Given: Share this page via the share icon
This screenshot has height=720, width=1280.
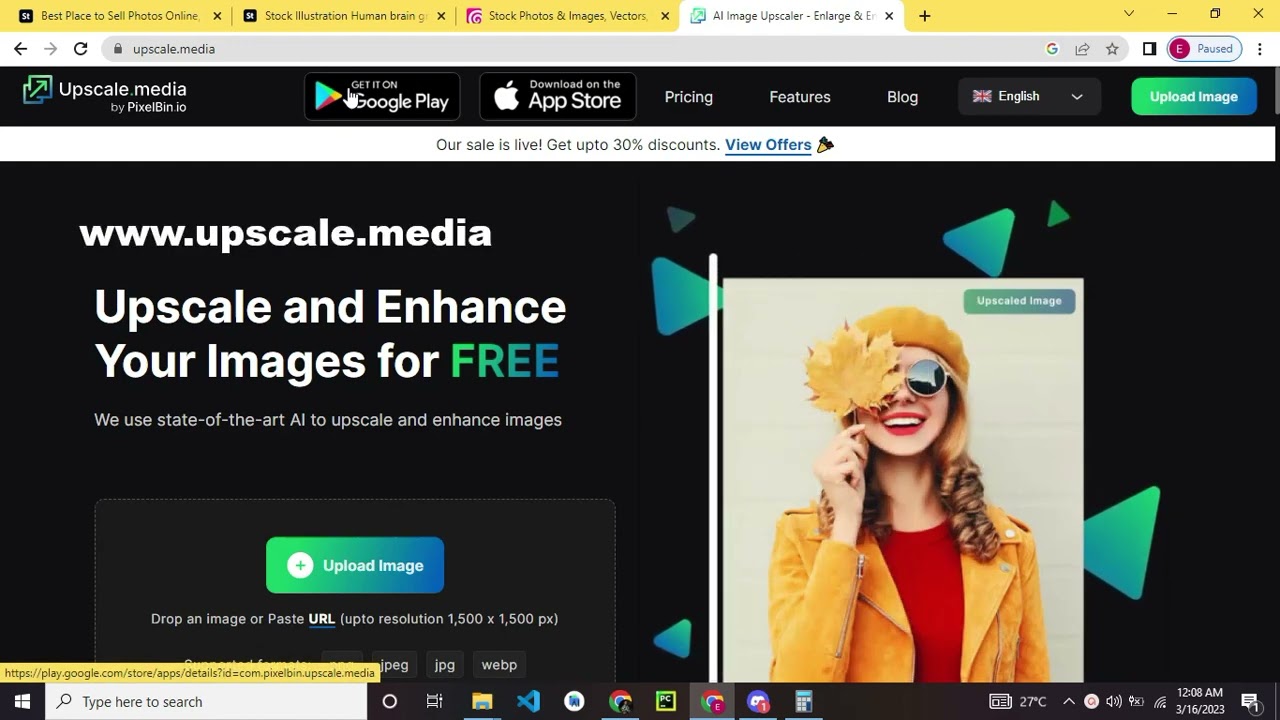Looking at the screenshot, I should click(x=1082, y=49).
